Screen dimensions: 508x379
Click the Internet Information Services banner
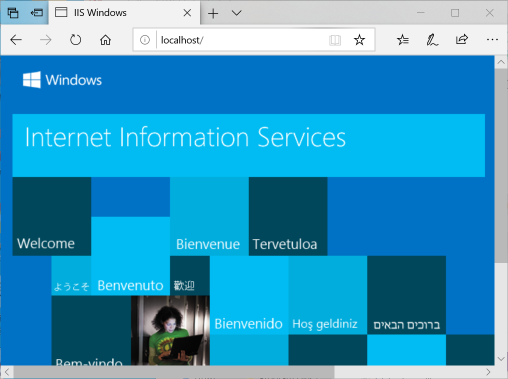(249, 145)
